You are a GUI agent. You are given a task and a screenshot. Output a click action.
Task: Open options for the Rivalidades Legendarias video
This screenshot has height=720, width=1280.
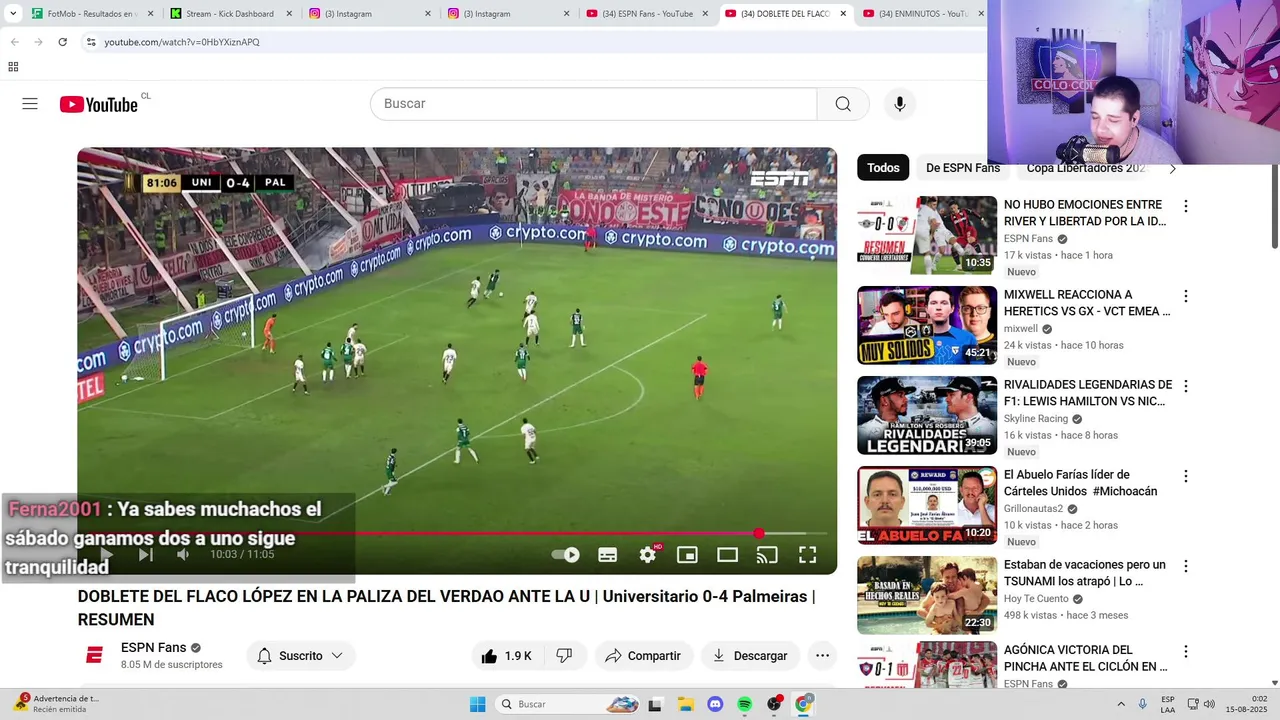click(x=1186, y=386)
